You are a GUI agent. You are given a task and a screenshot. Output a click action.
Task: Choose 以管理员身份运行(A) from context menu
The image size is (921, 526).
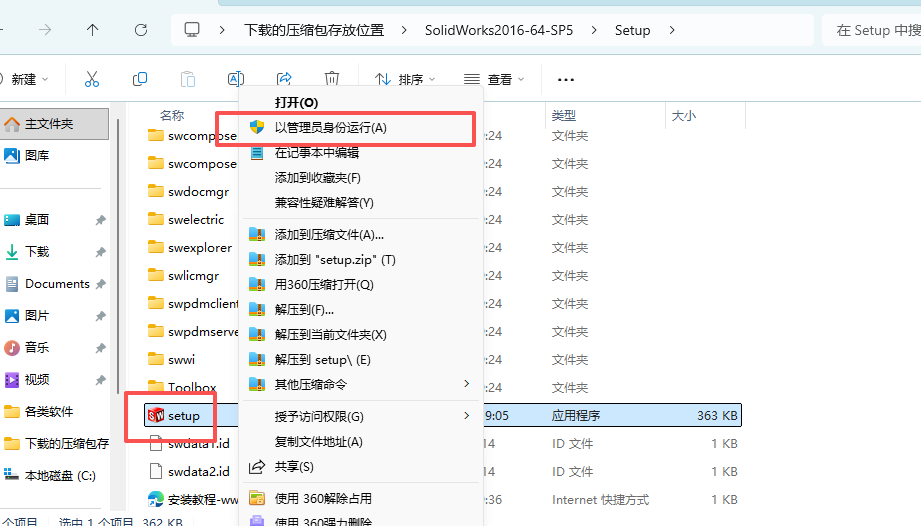pos(361,128)
